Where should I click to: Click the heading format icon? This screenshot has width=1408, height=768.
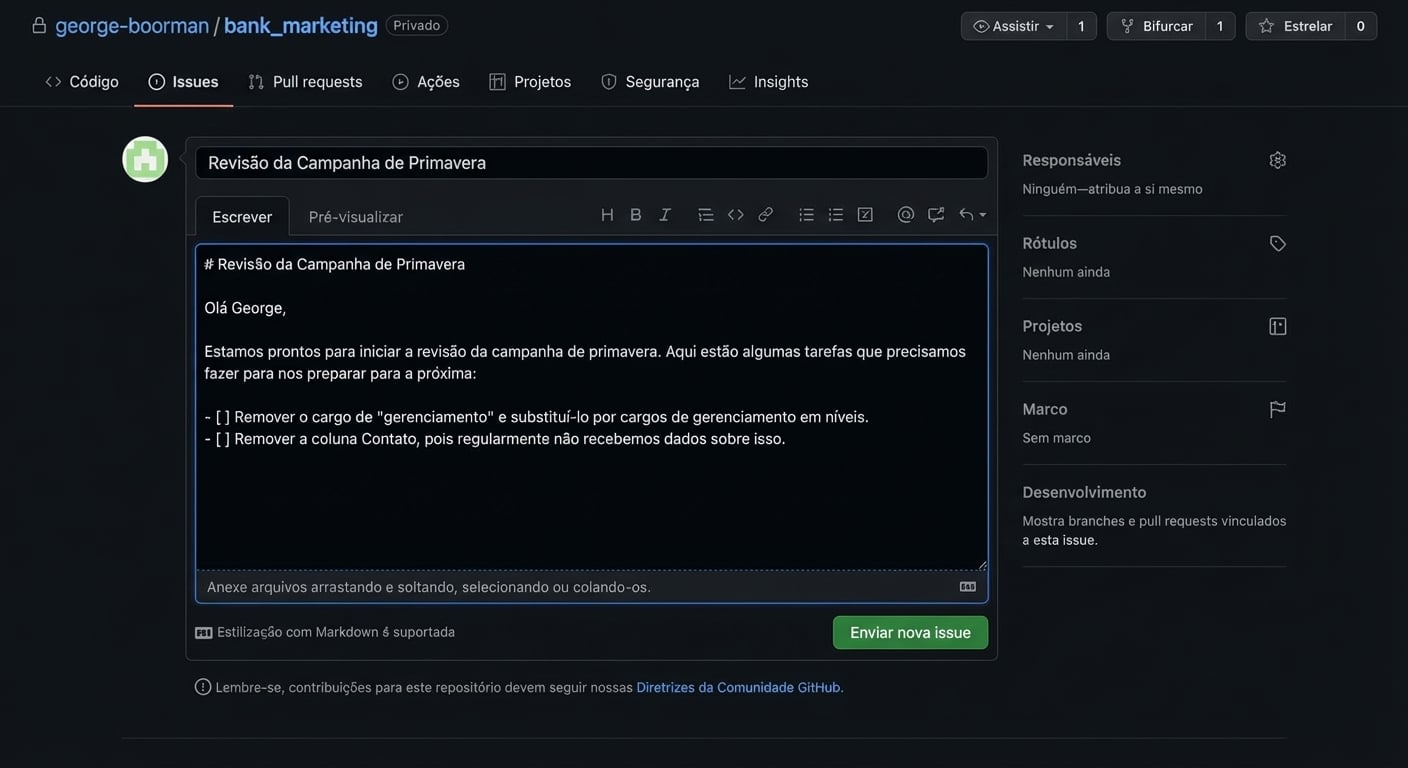coord(607,215)
